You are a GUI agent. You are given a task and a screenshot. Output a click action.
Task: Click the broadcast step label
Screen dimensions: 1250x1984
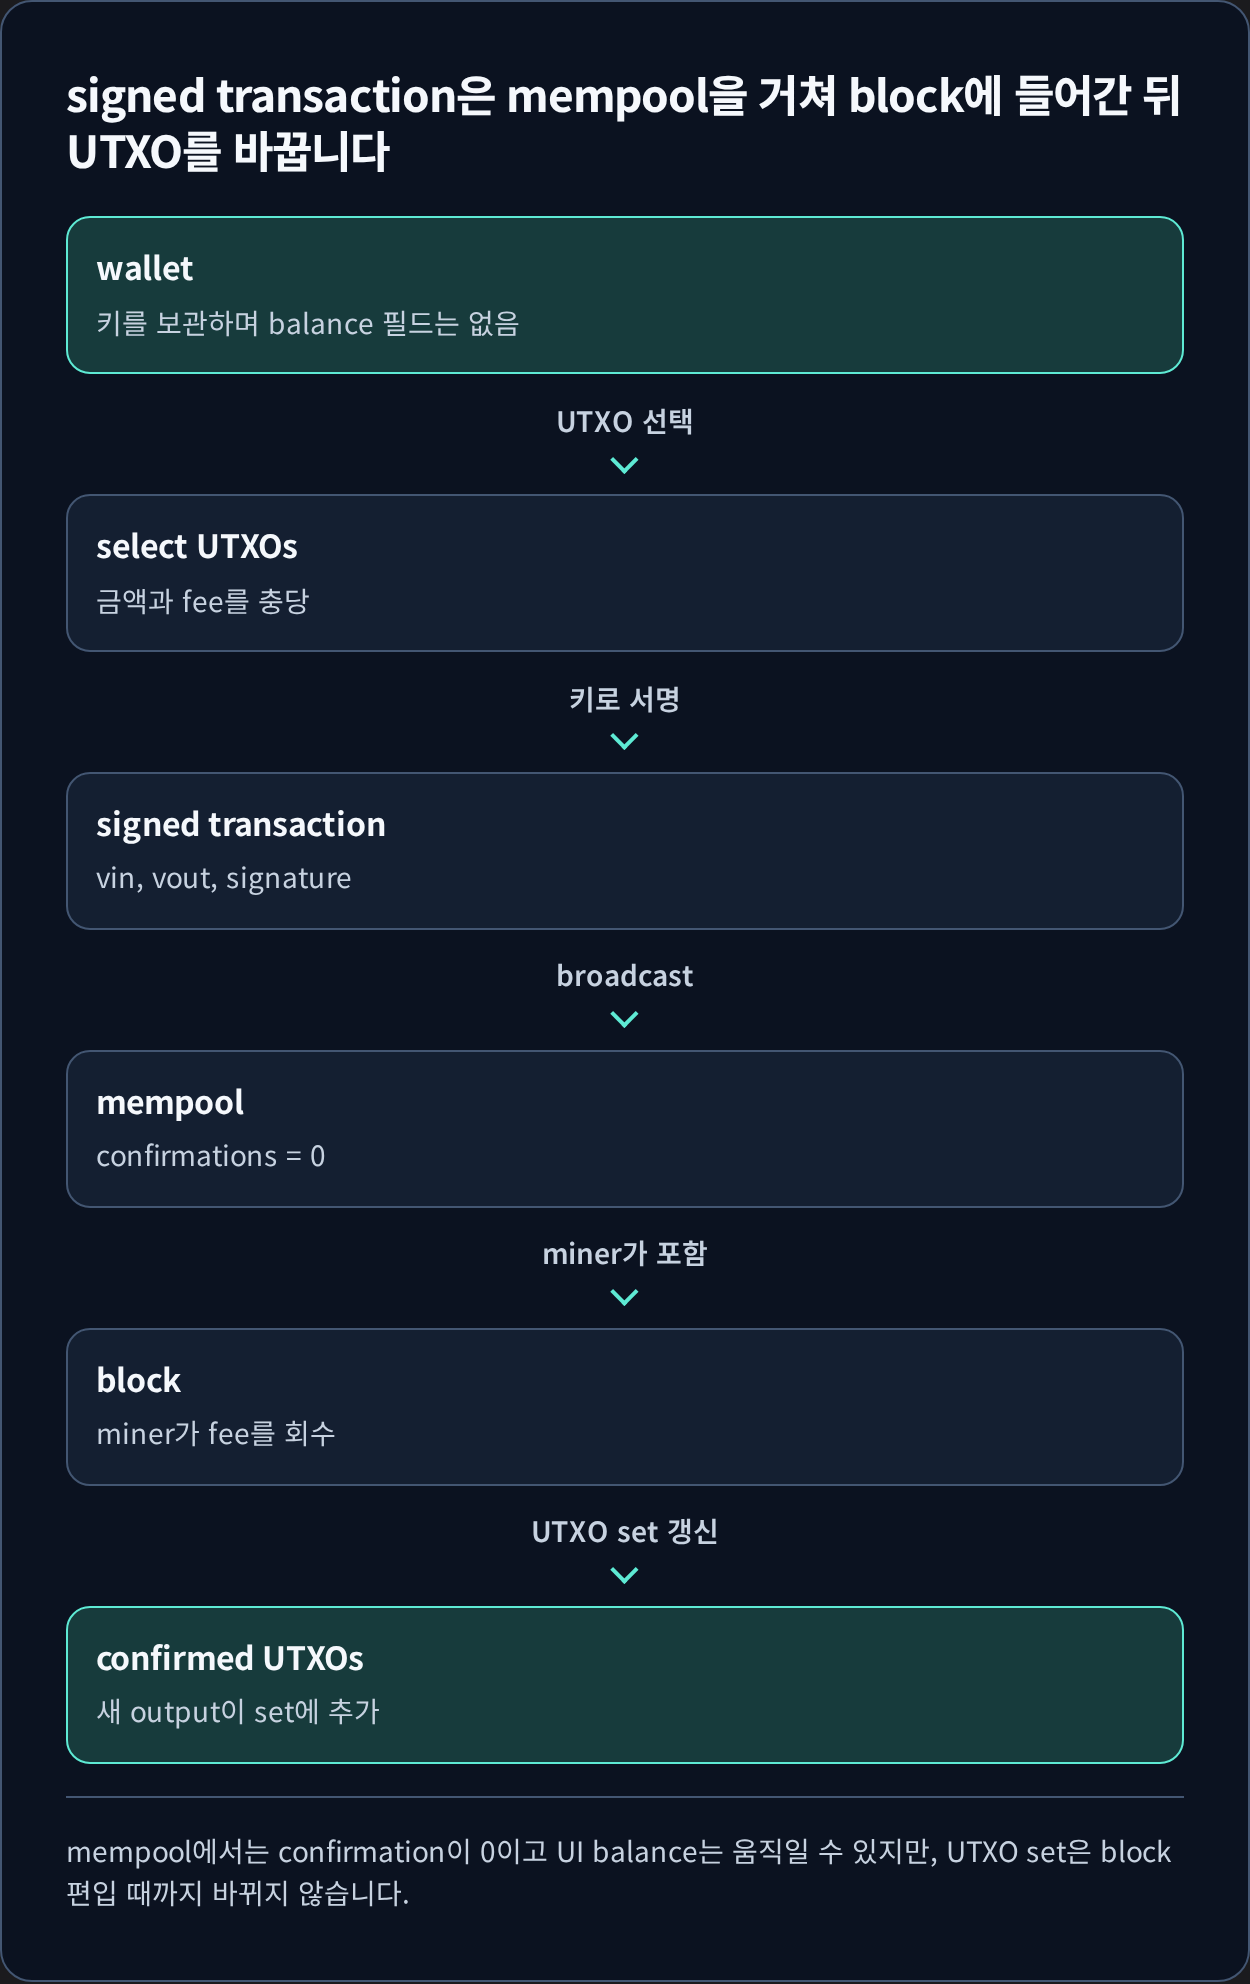(x=624, y=976)
